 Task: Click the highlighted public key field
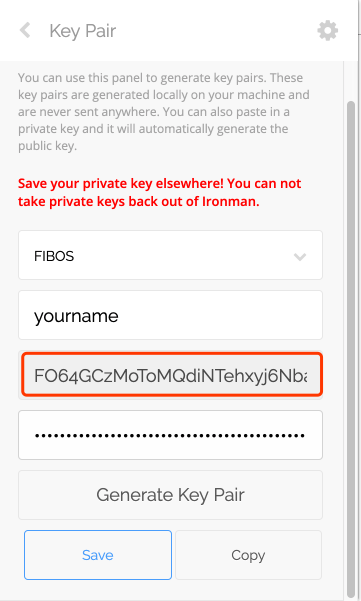pos(172,374)
